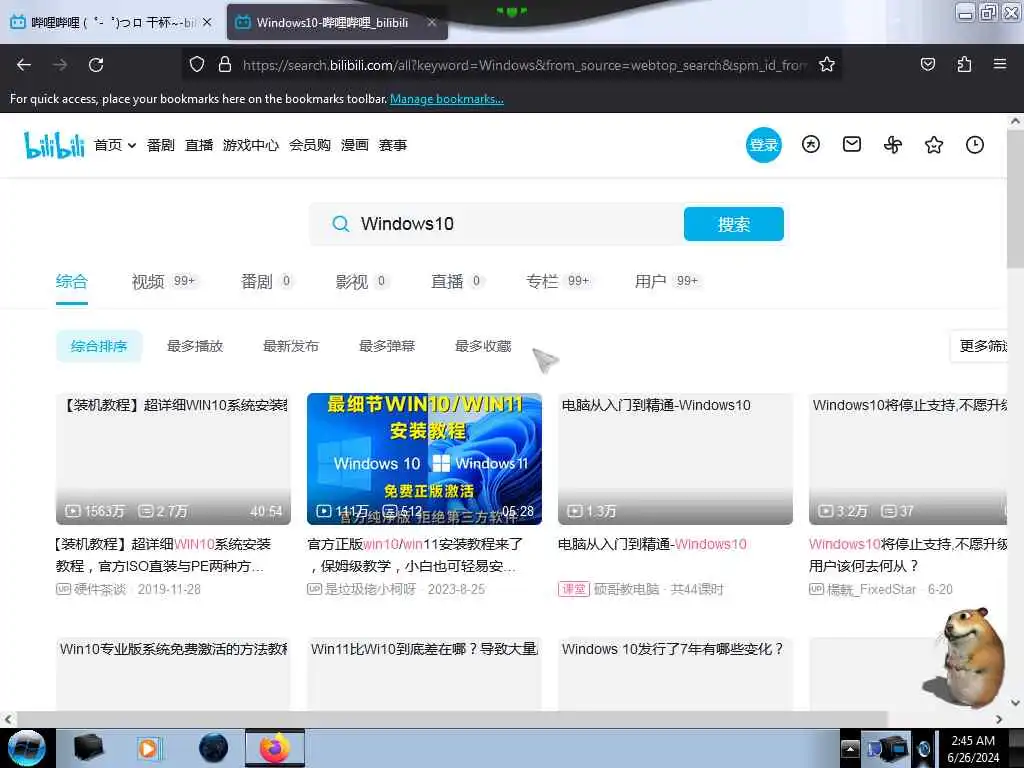
Task: Click the Manage bookmarks link
Action: tap(447, 99)
